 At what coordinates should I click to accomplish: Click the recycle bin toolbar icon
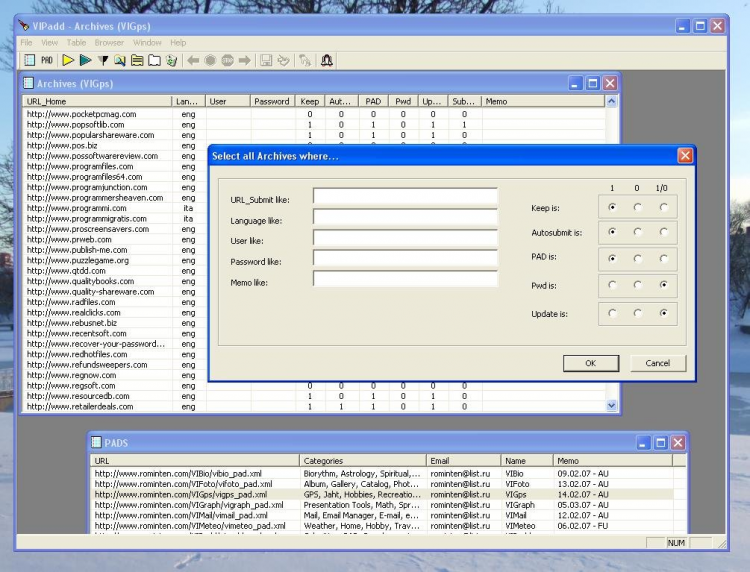tap(171, 60)
